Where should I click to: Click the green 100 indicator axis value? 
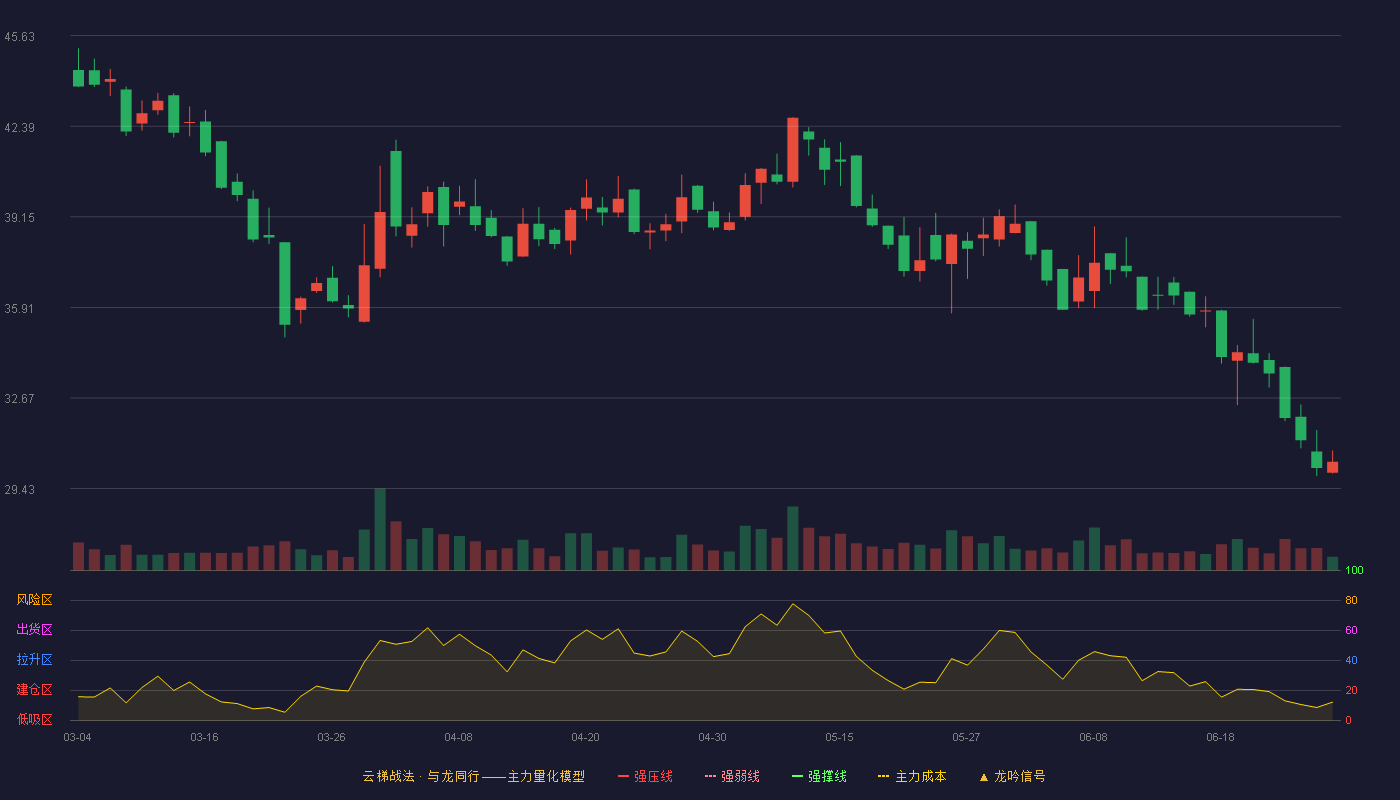click(1354, 571)
